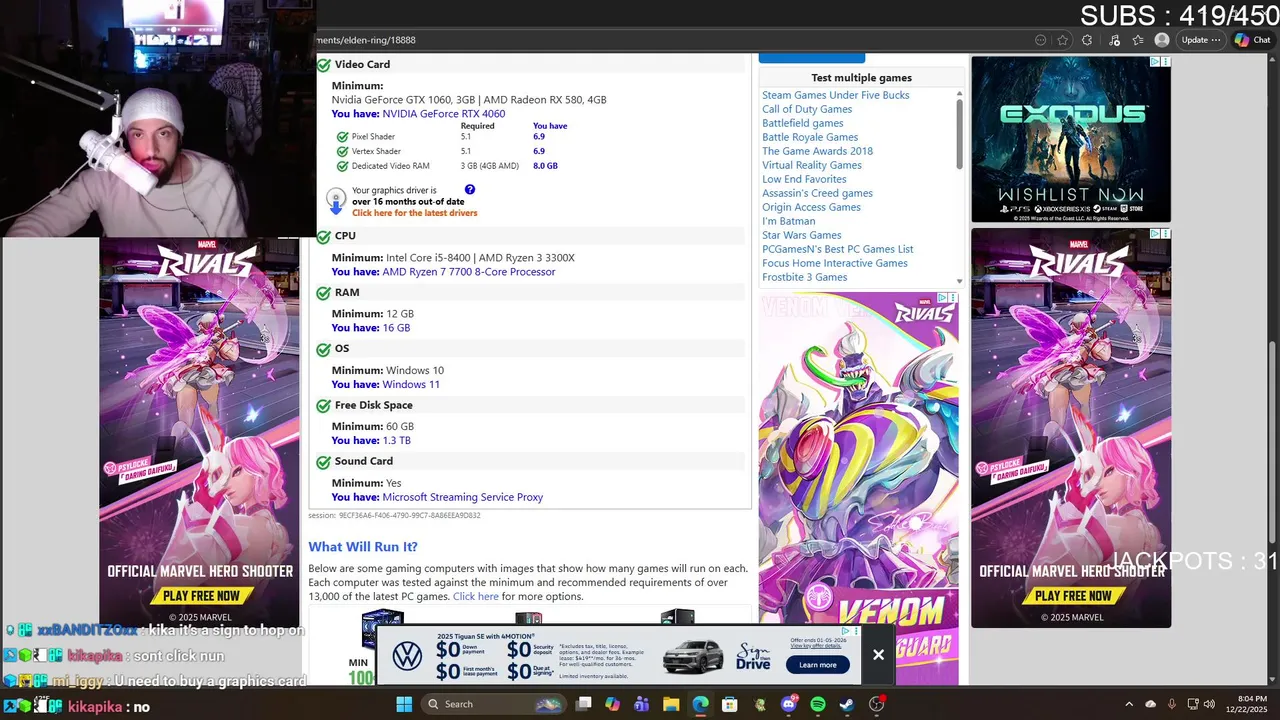
Task: Open The Game Awards 2018 list
Action: (817, 151)
